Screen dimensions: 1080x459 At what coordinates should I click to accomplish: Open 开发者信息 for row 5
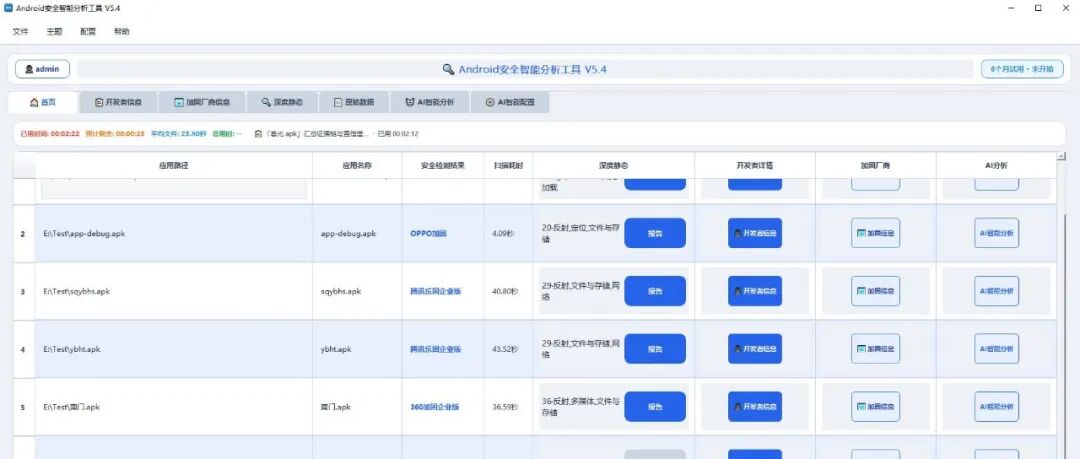[x=755, y=407]
